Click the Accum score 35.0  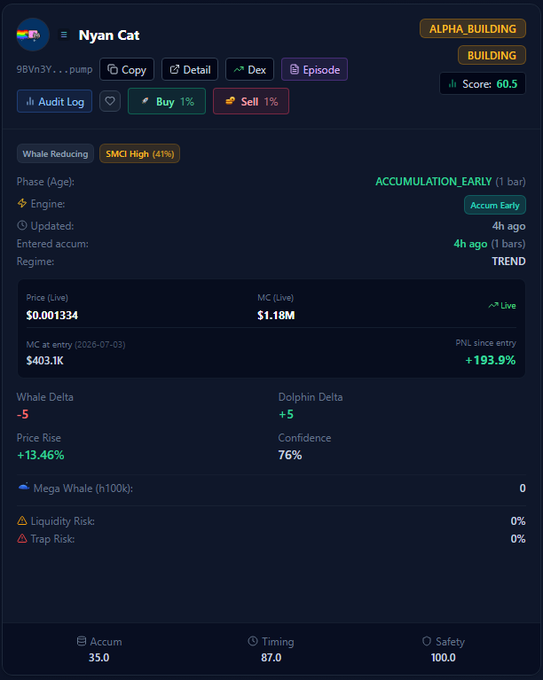[x=99, y=657]
